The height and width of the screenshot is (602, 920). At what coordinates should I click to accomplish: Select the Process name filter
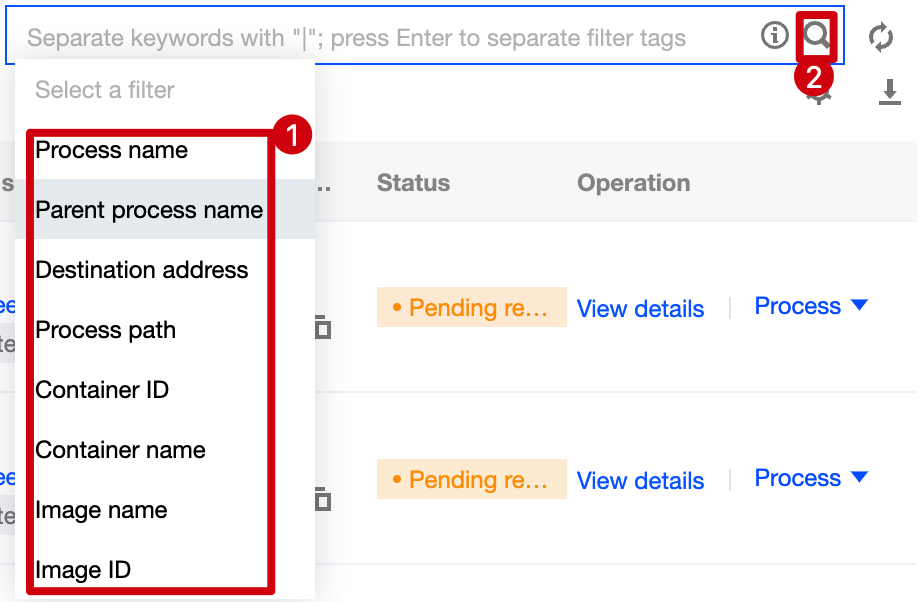click(111, 150)
